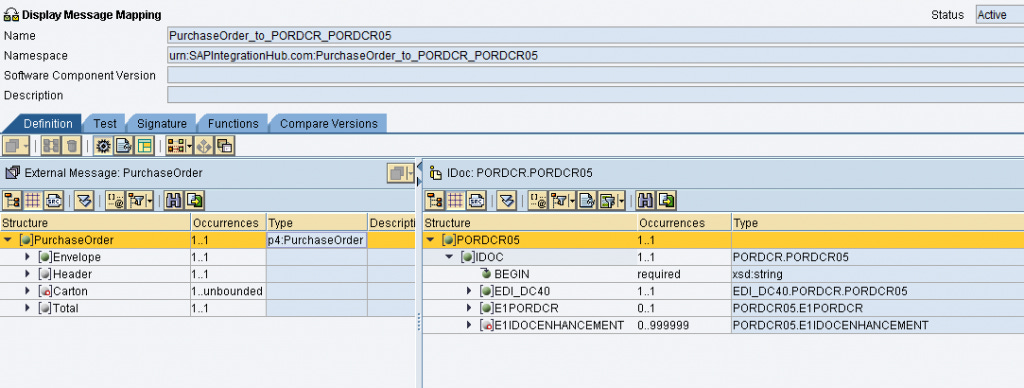
Task: Collapse the IDOC node
Action: [x=449, y=257]
